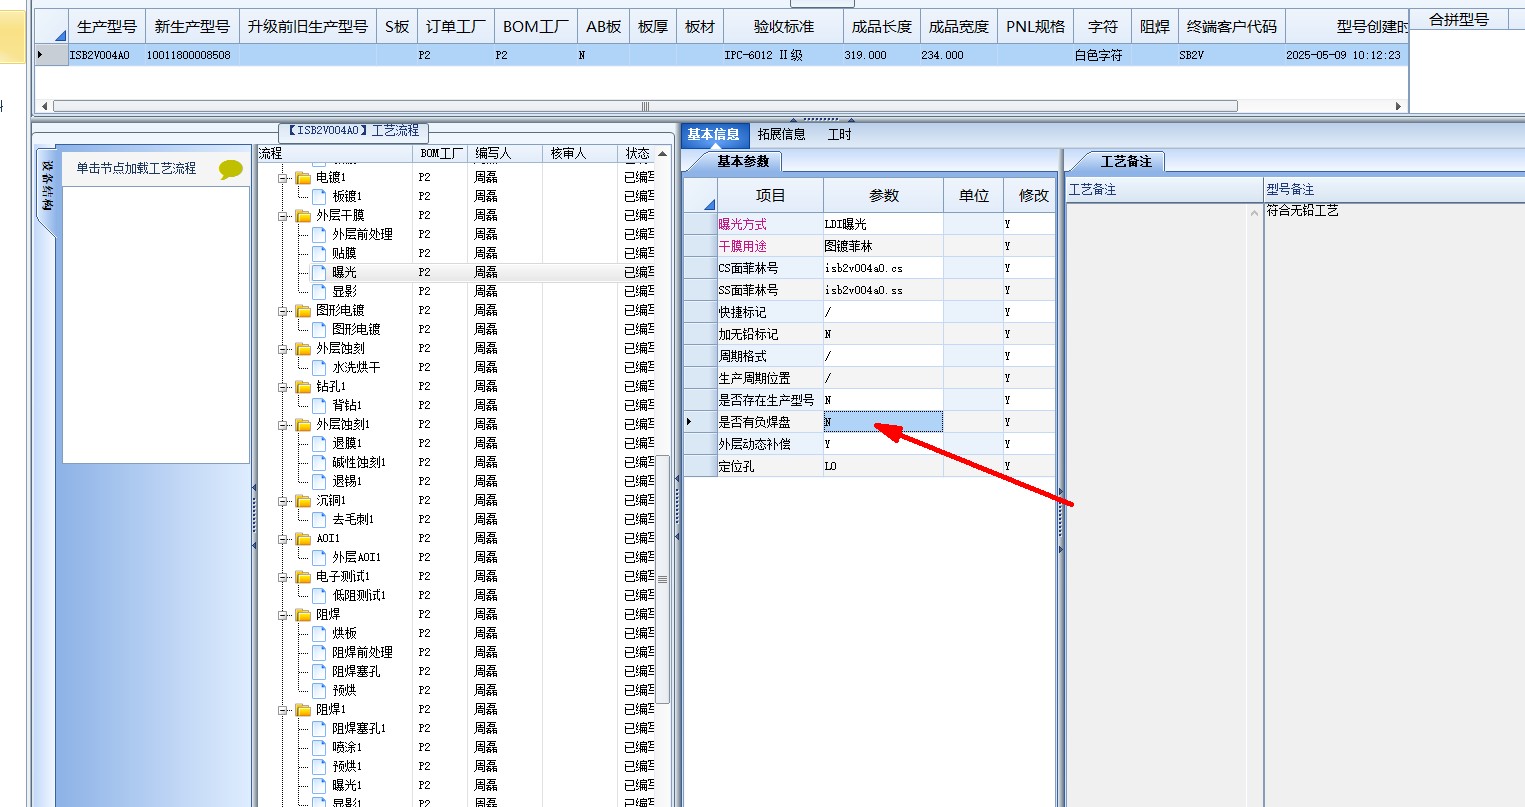Viewport: 1525px width, 807px height.
Task: Collapse the 外层蚀刻1 folder node
Action: [x=284, y=425]
